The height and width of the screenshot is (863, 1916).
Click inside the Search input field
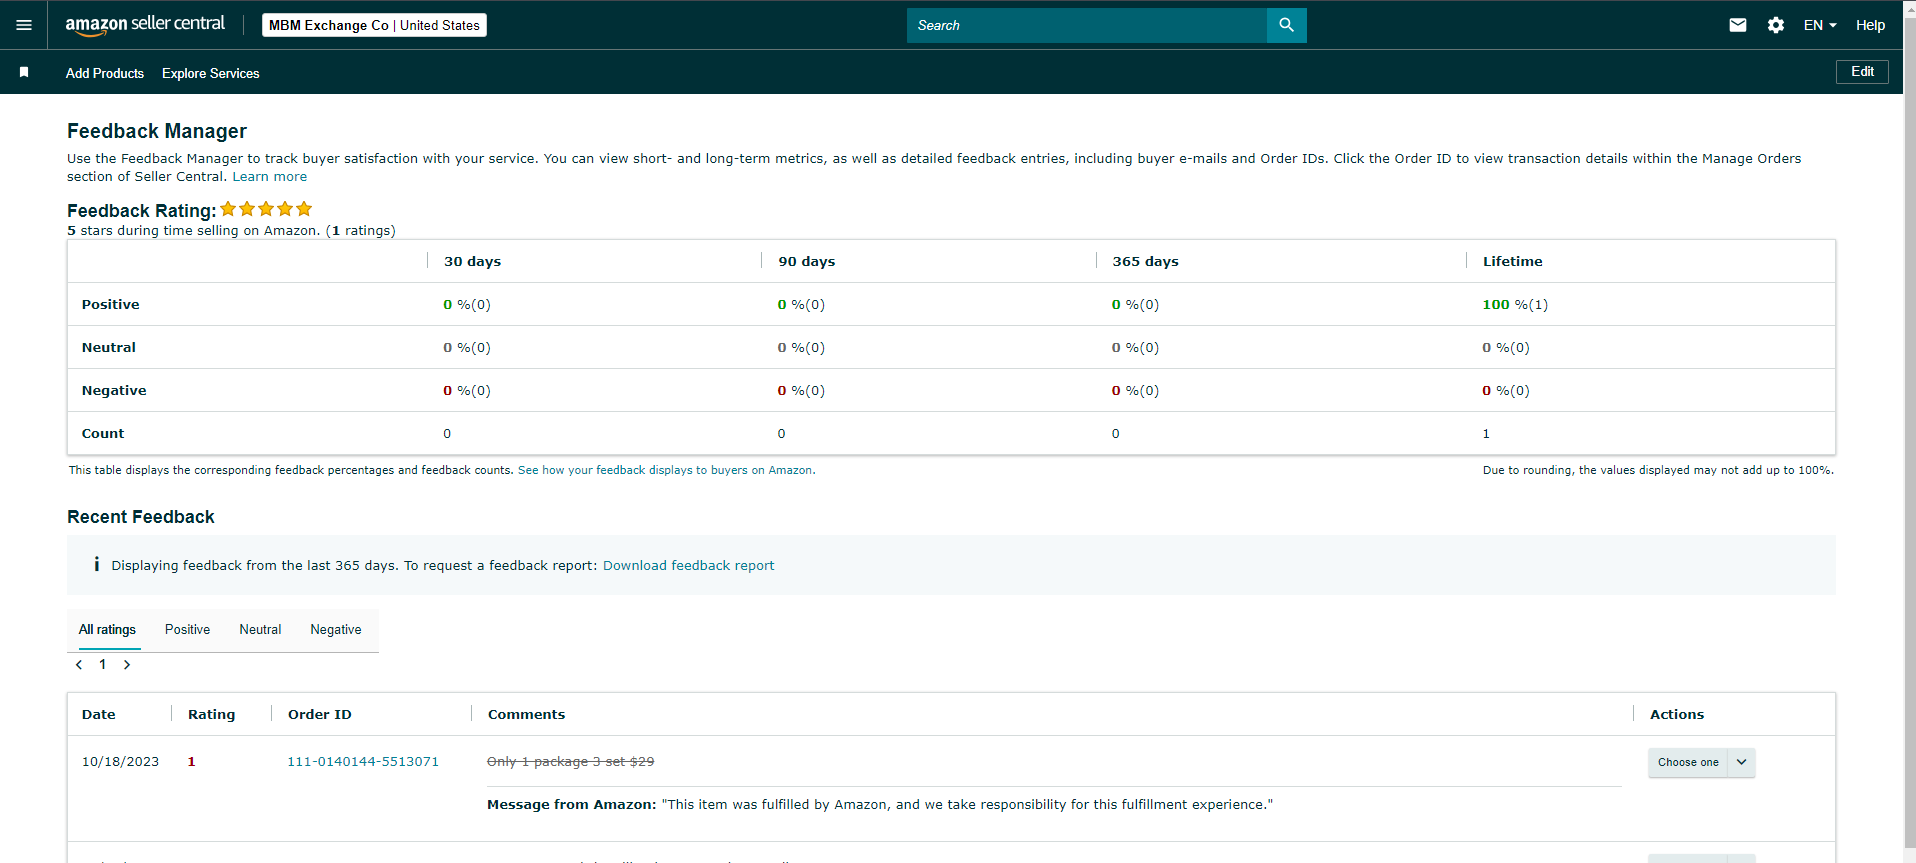(x=1086, y=25)
